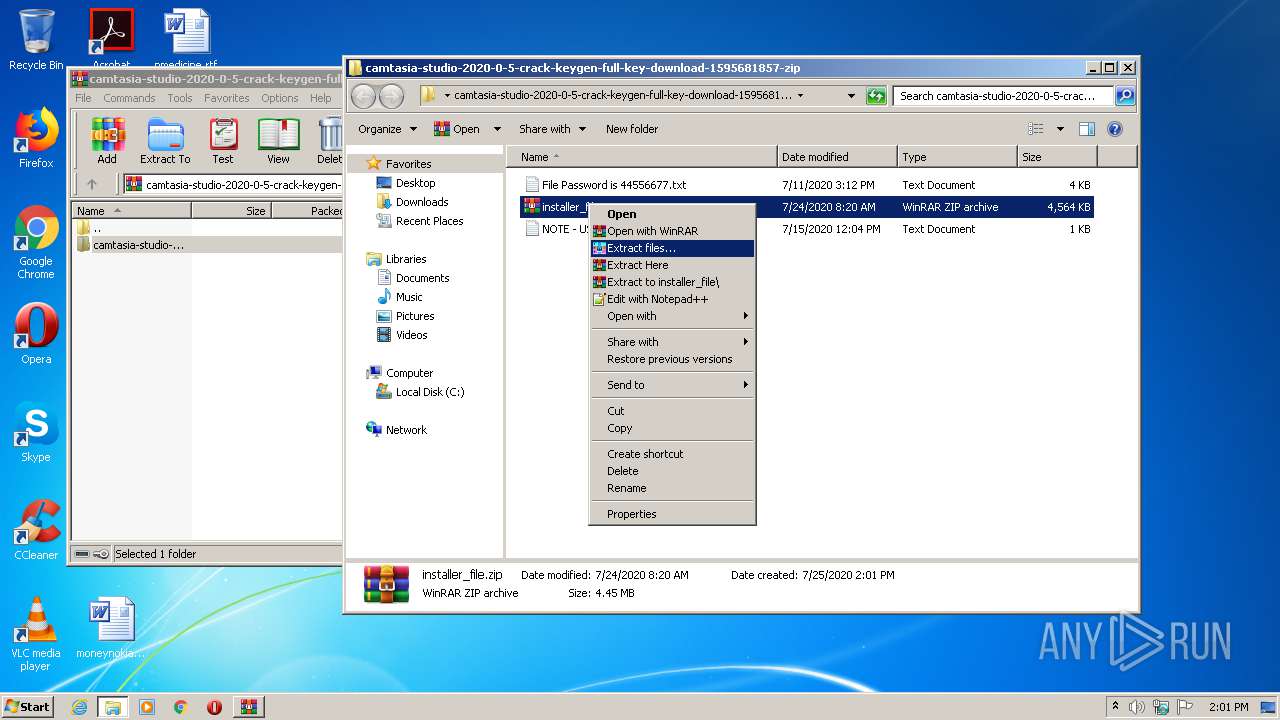Image resolution: width=1280 pixels, height=720 pixels.
Task: Select the Google Chrome desktop shortcut
Action: click(x=36, y=243)
